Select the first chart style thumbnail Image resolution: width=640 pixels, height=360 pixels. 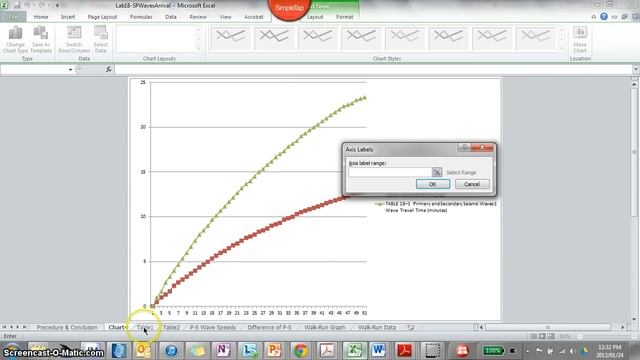click(x=230, y=38)
